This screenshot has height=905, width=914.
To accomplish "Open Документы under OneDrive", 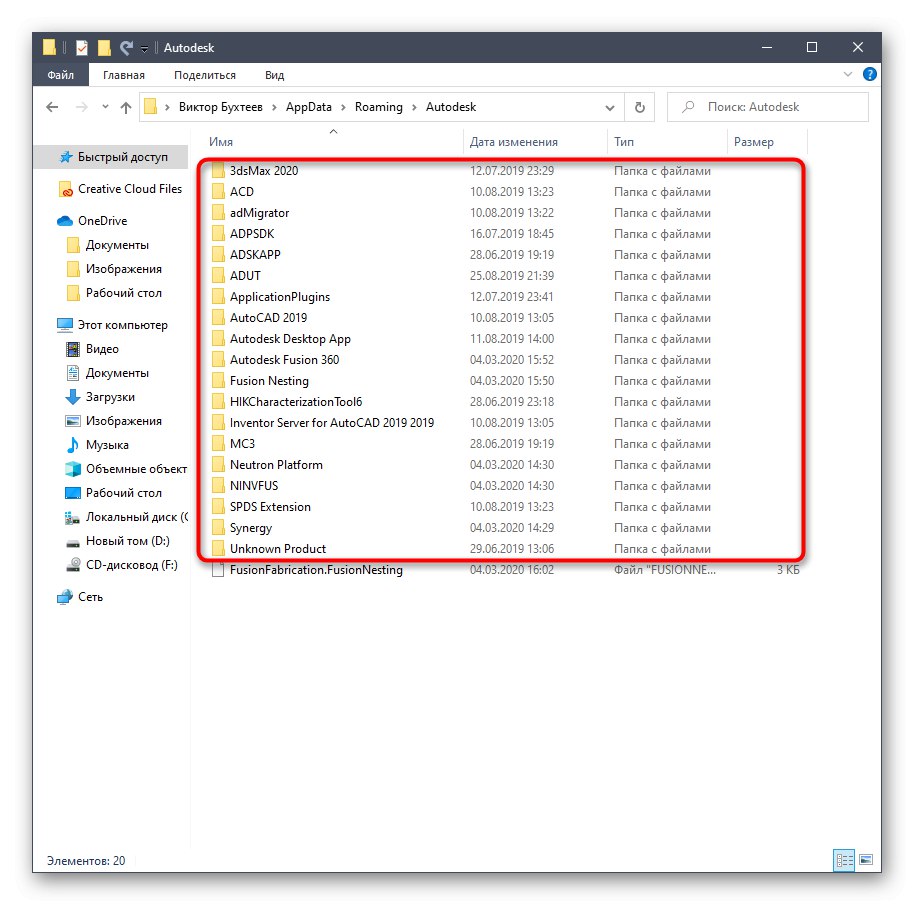I will coord(108,245).
